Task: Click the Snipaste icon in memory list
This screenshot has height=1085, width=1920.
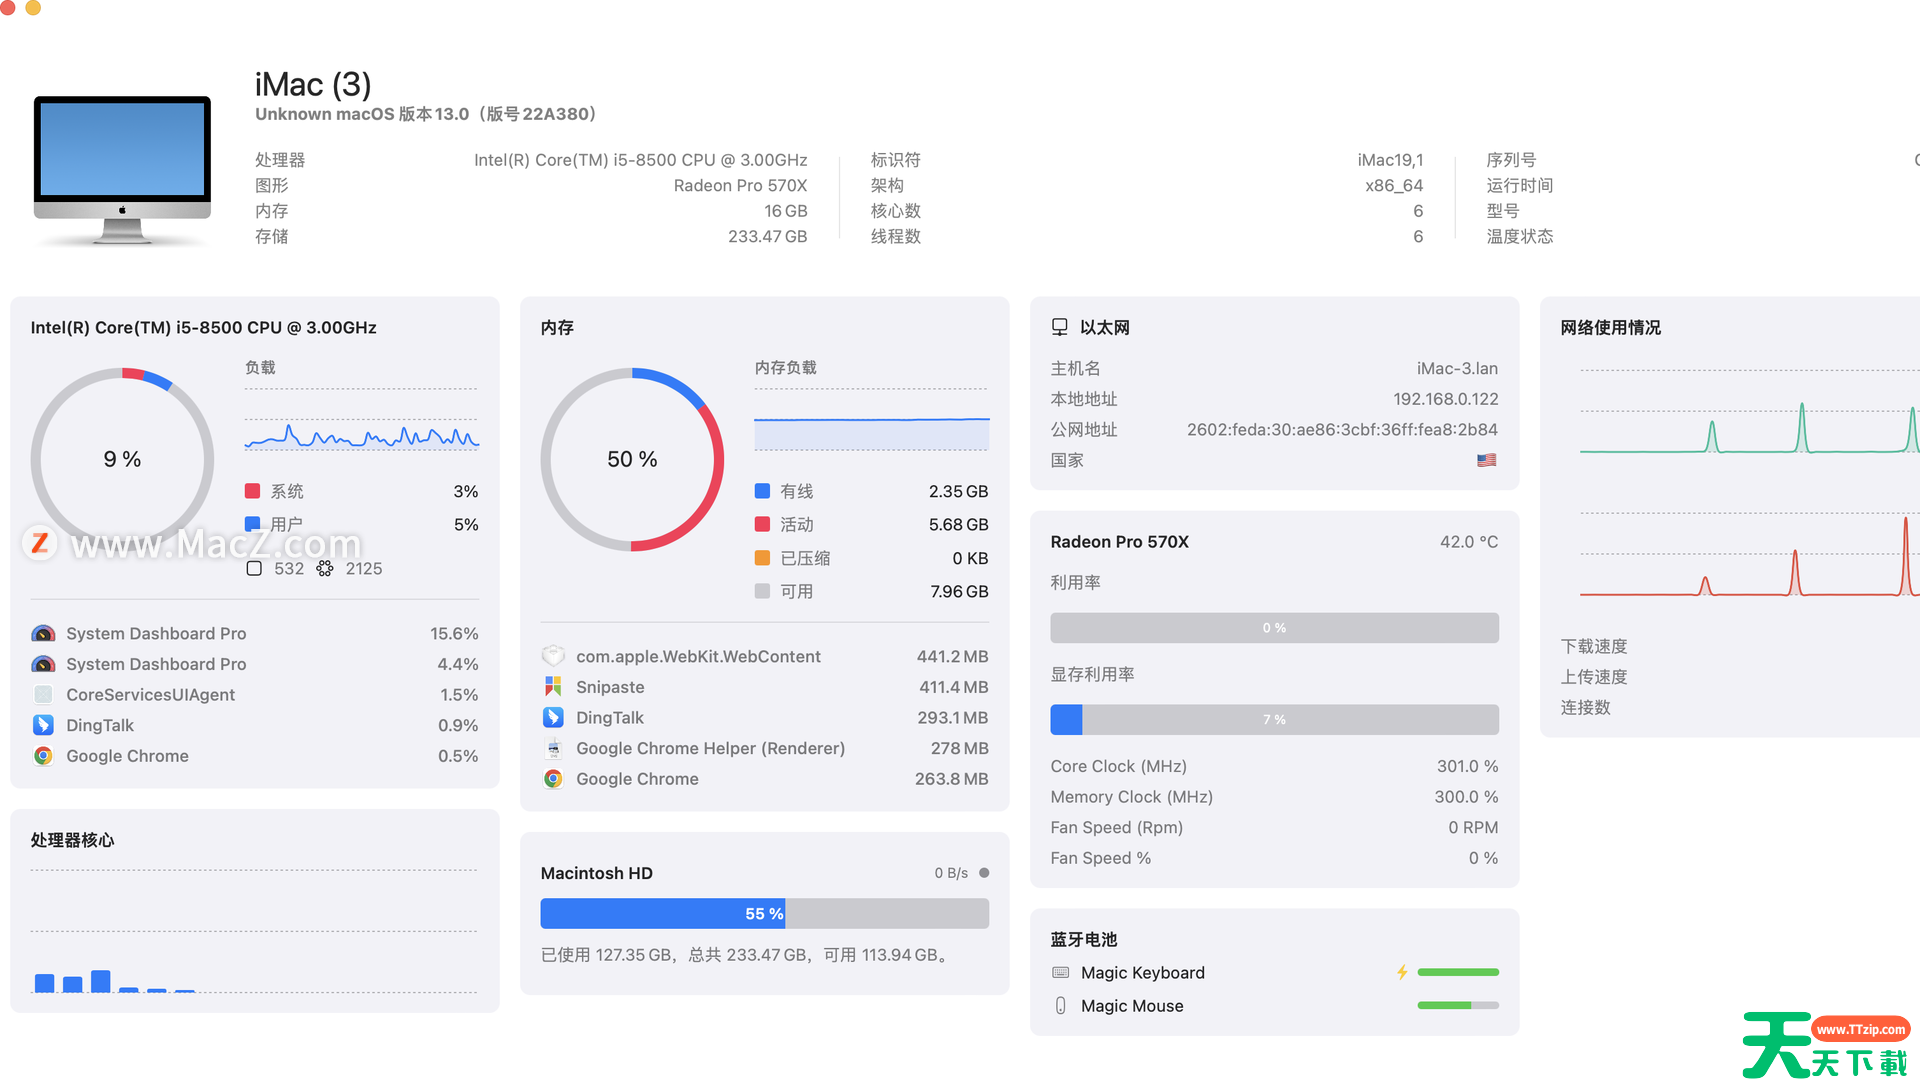Action: click(553, 687)
